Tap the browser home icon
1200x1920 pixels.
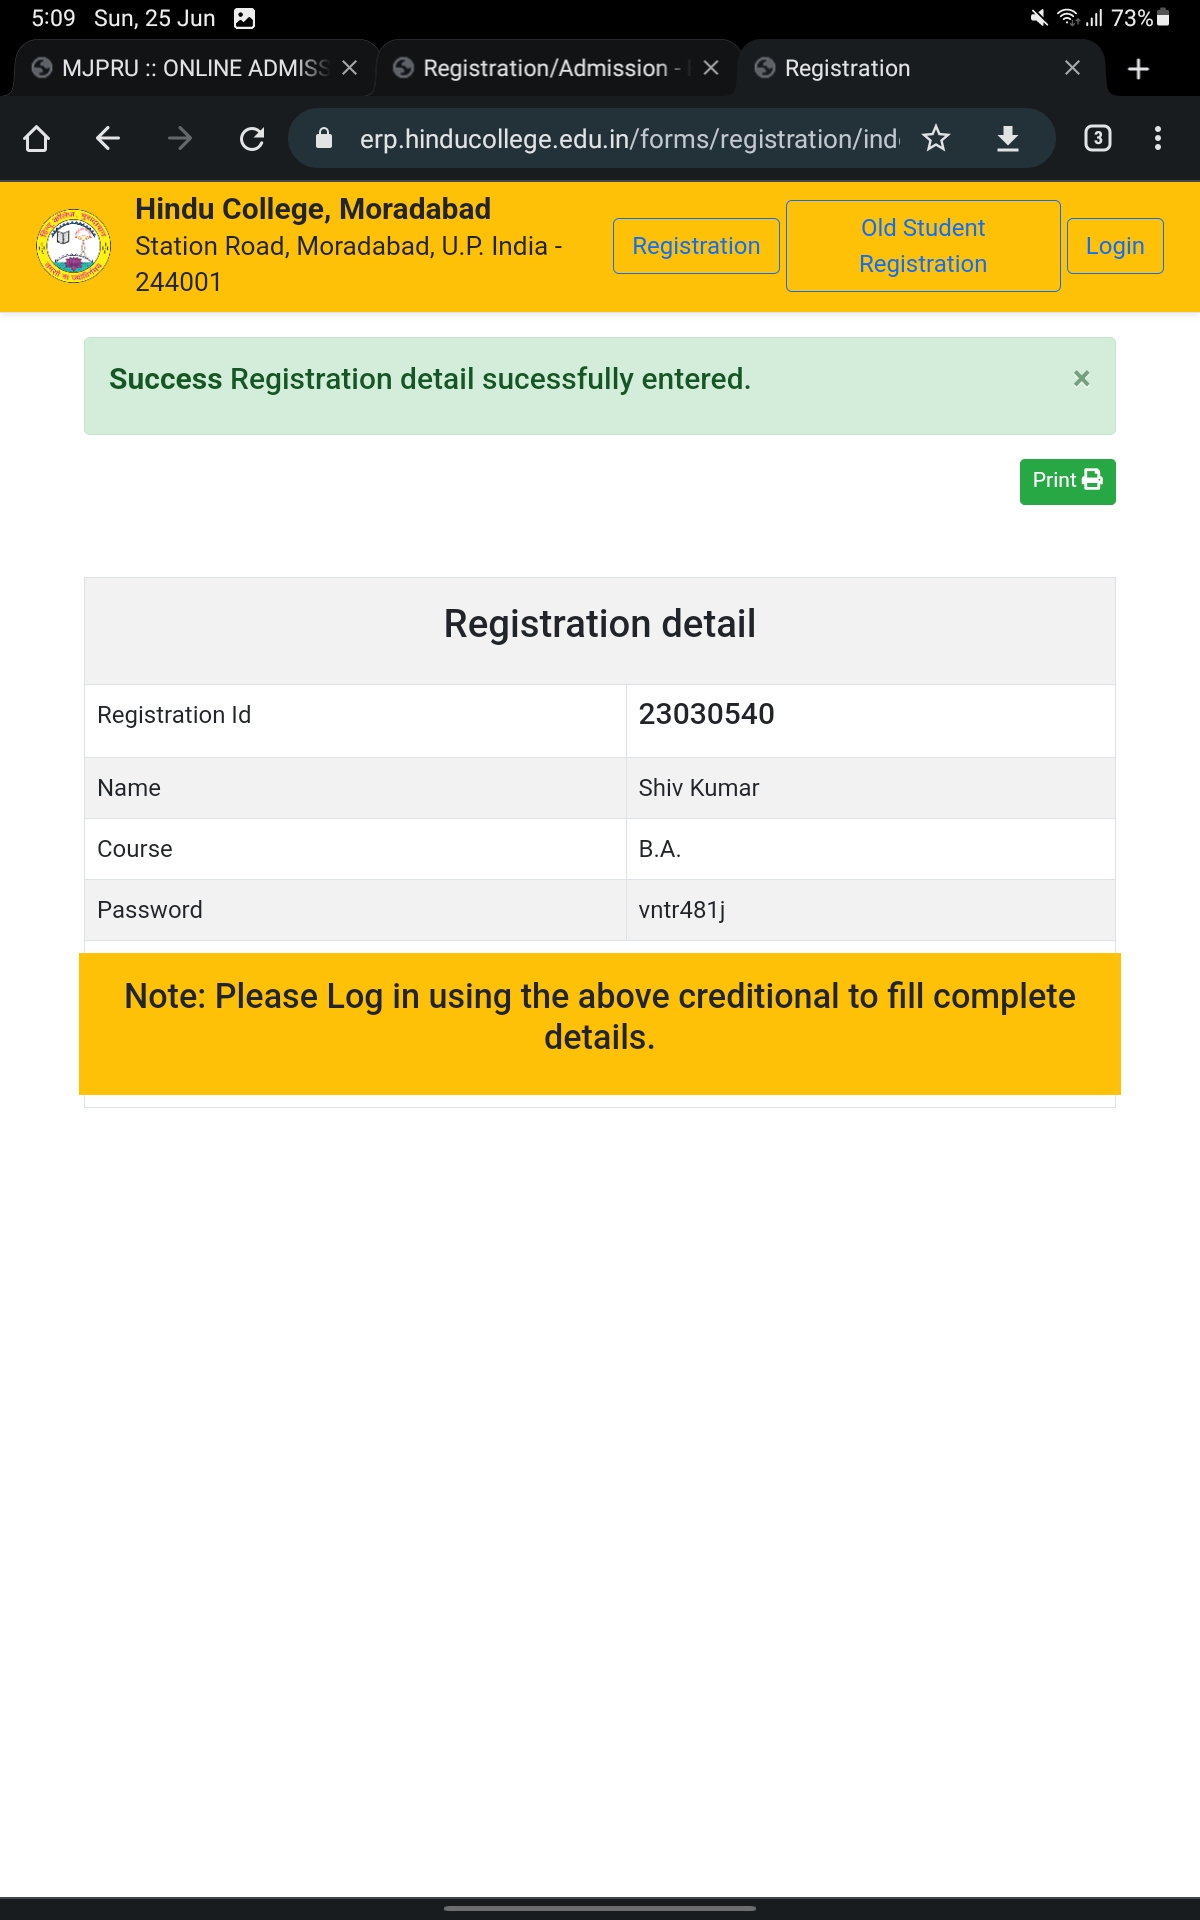pos(37,138)
